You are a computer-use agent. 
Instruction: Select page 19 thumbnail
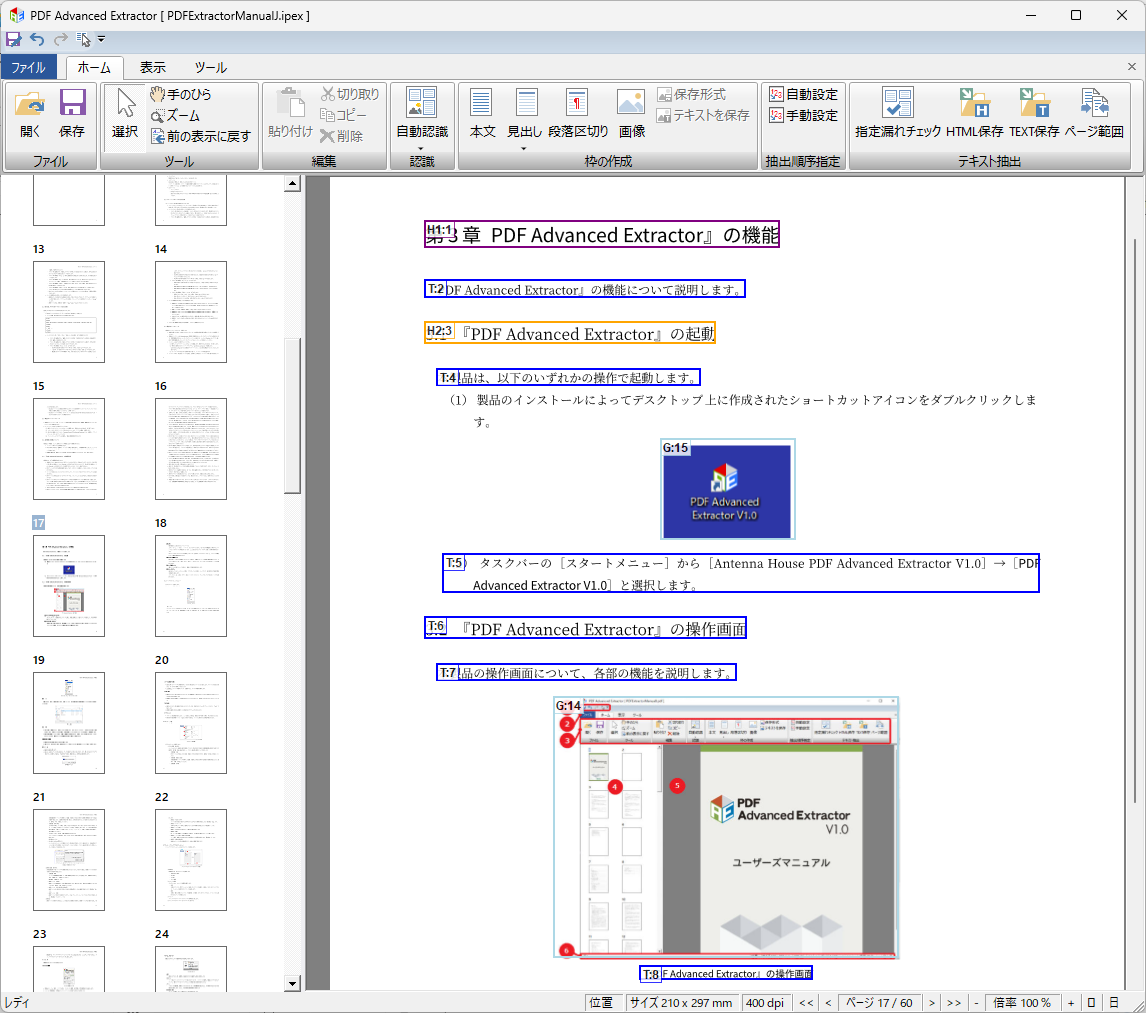tap(69, 723)
